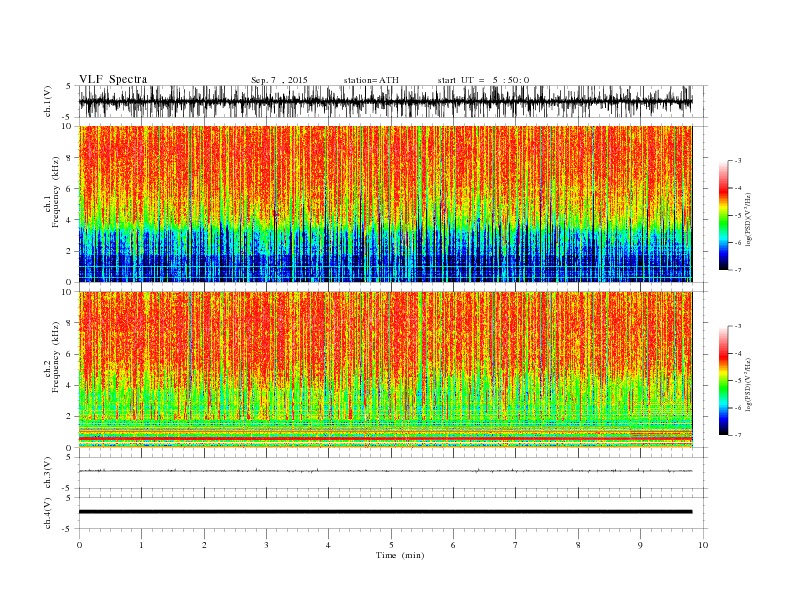Click the time-axis tick label '0'
This screenshot has width=792, height=612.
point(79,545)
